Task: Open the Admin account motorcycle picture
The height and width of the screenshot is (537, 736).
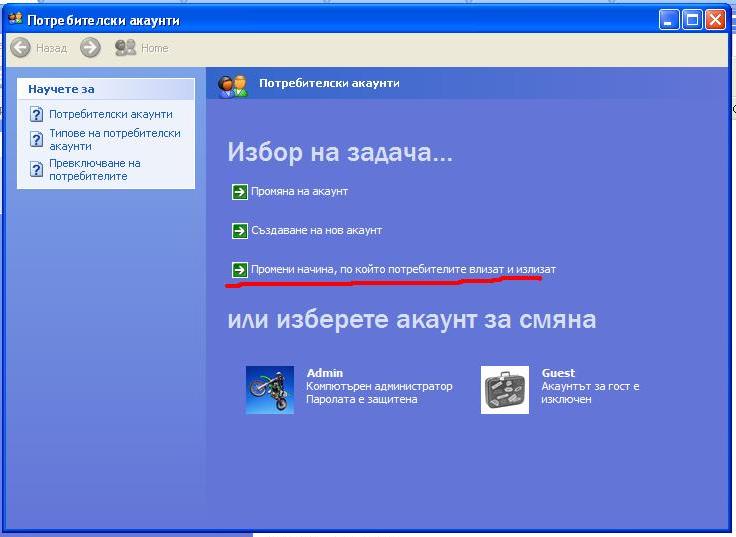Action: tap(270, 390)
